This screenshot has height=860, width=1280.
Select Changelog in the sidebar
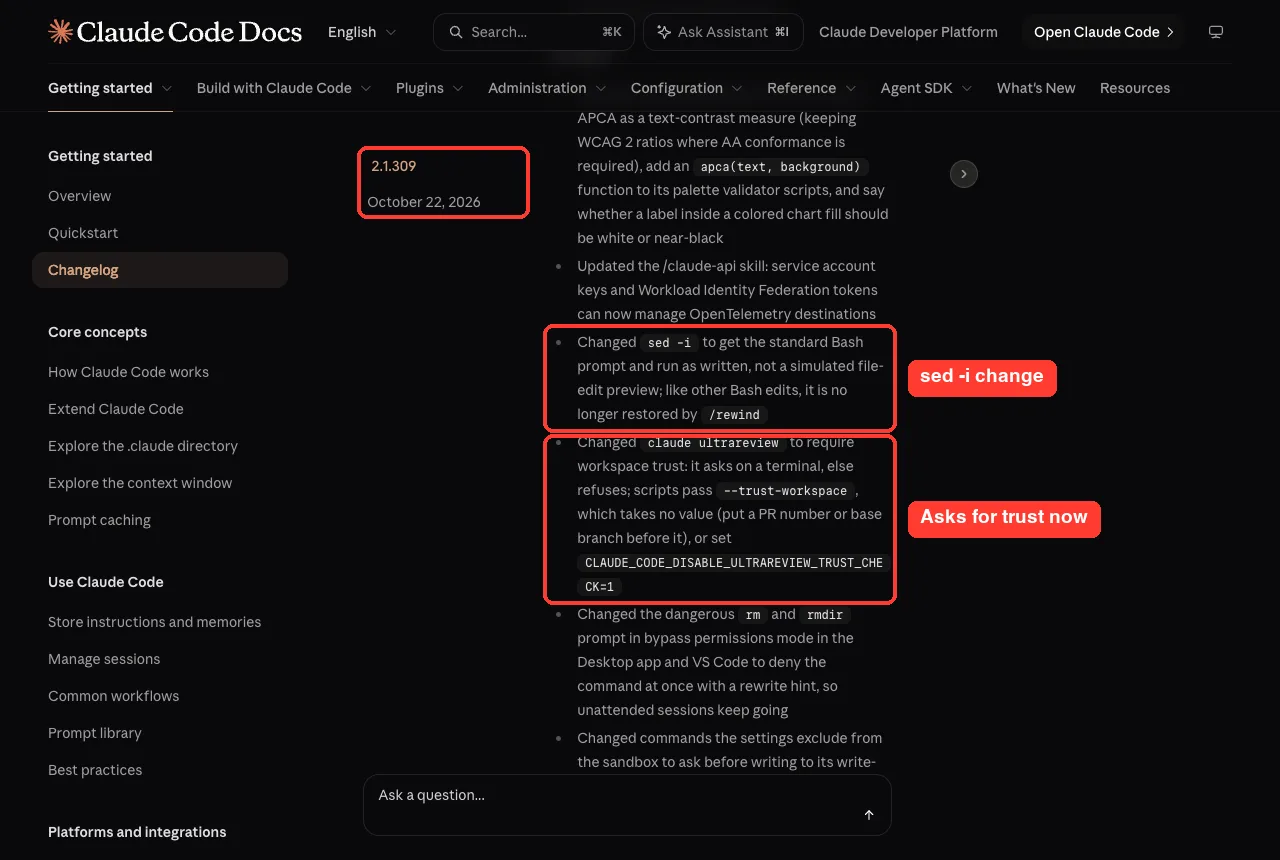coord(160,270)
